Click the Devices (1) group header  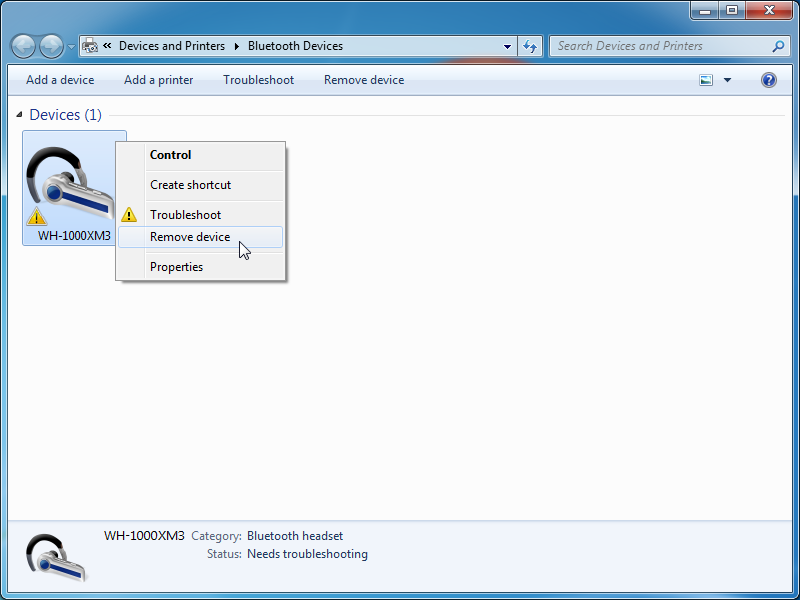coord(66,115)
